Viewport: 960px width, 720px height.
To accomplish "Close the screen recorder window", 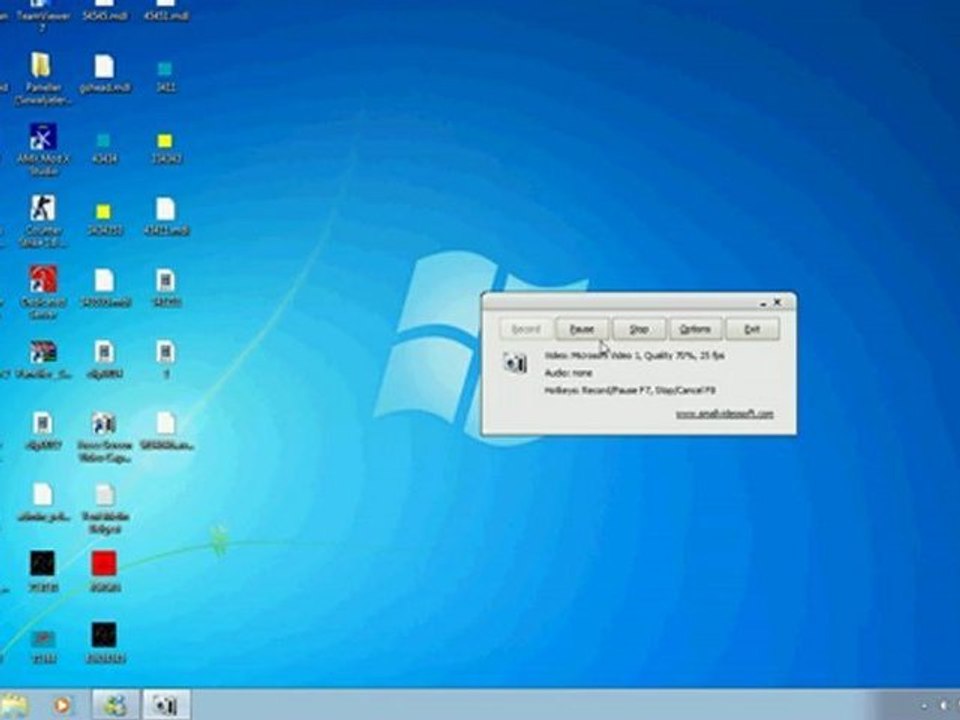I will (x=778, y=302).
